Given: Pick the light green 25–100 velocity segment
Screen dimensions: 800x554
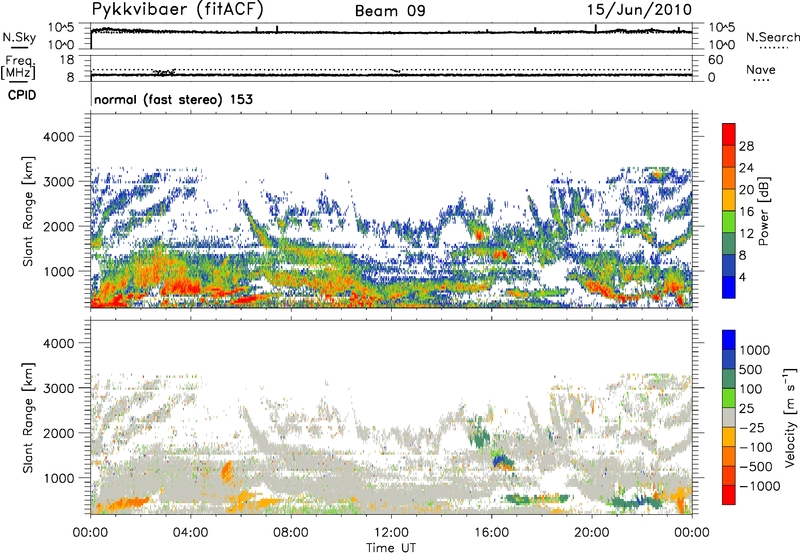Looking at the screenshot, I should point(729,398).
